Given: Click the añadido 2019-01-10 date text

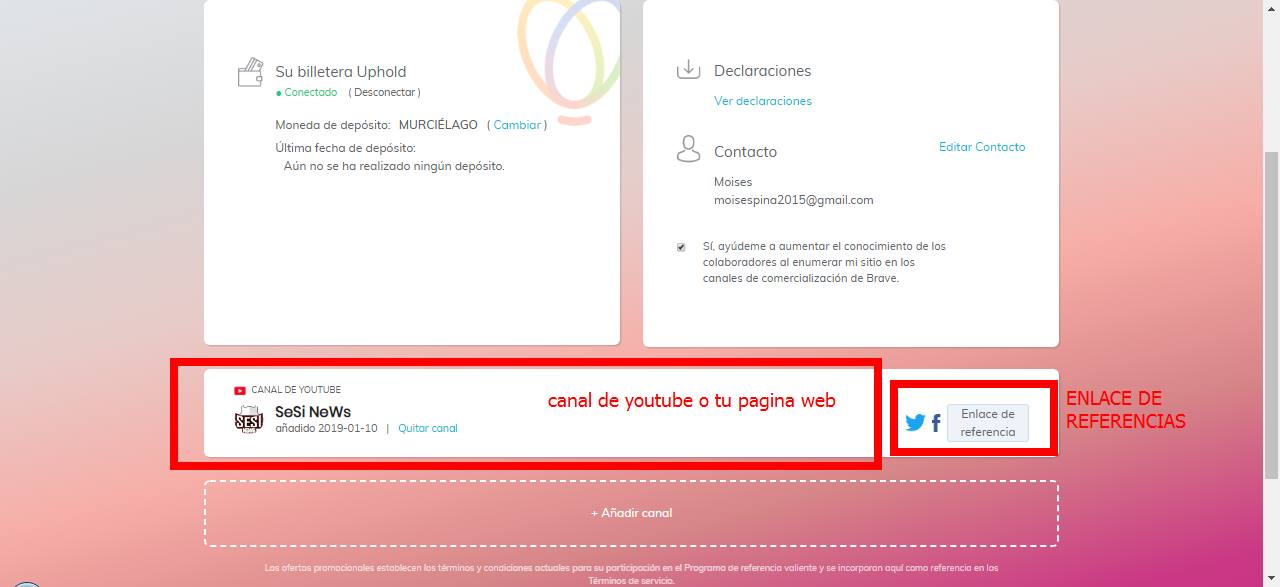Looking at the screenshot, I should (326, 428).
